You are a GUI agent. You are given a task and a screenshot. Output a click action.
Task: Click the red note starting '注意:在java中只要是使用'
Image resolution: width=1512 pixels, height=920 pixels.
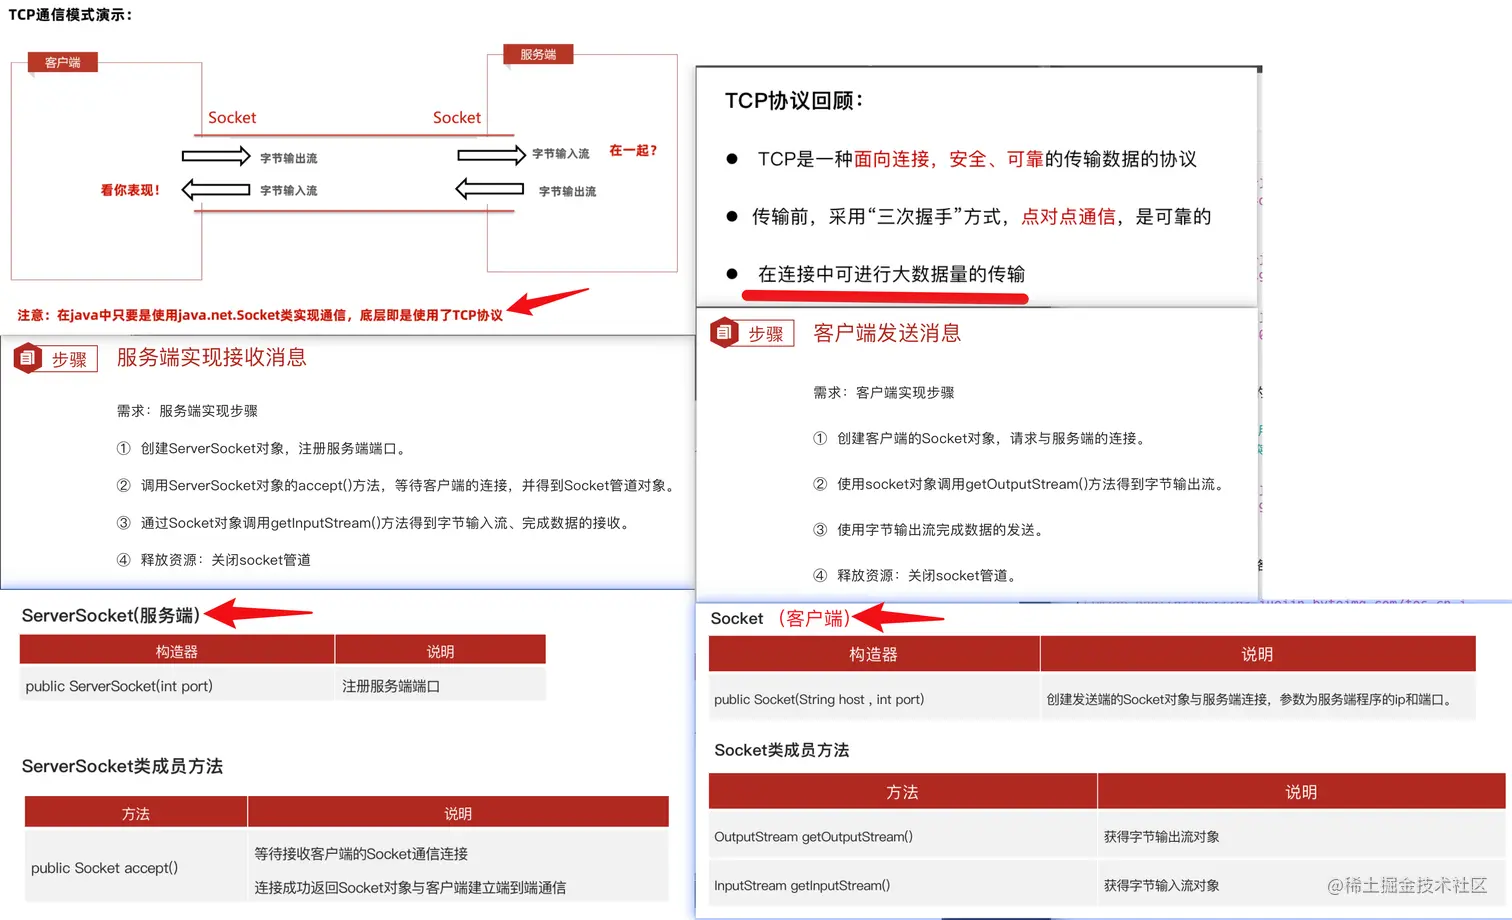[x=260, y=315]
